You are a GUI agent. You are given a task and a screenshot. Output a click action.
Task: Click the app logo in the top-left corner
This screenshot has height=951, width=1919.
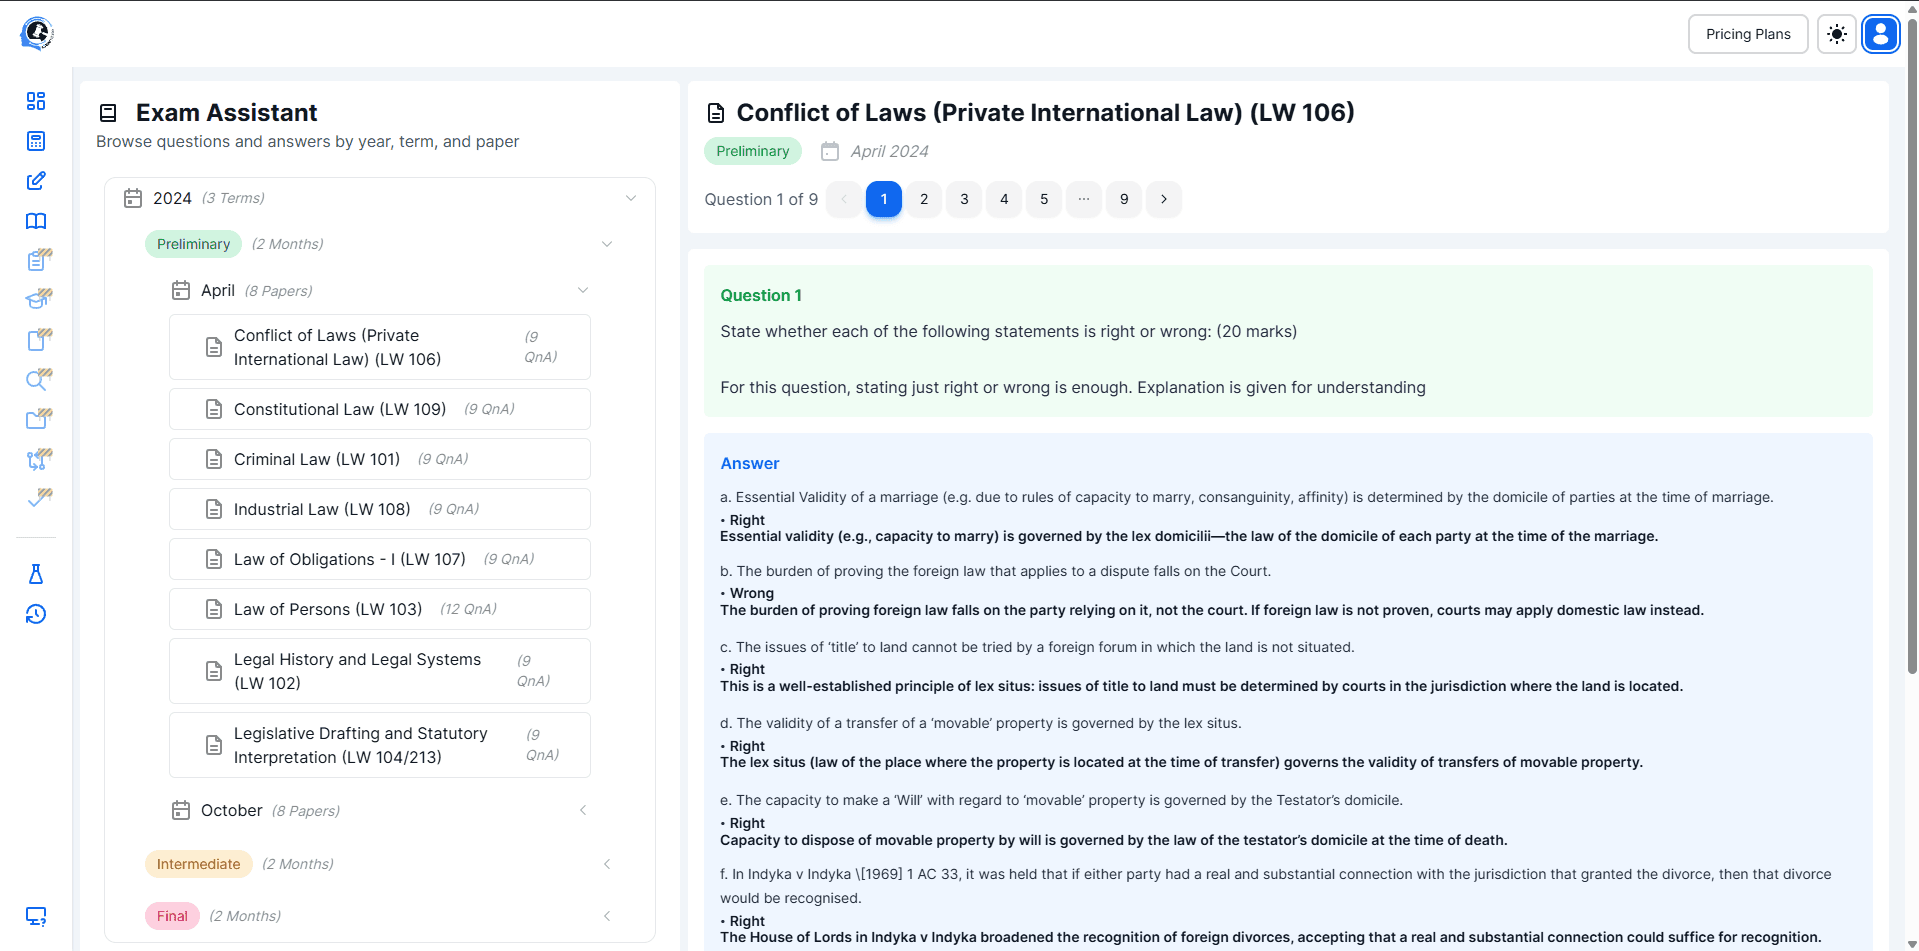pos(36,34)
